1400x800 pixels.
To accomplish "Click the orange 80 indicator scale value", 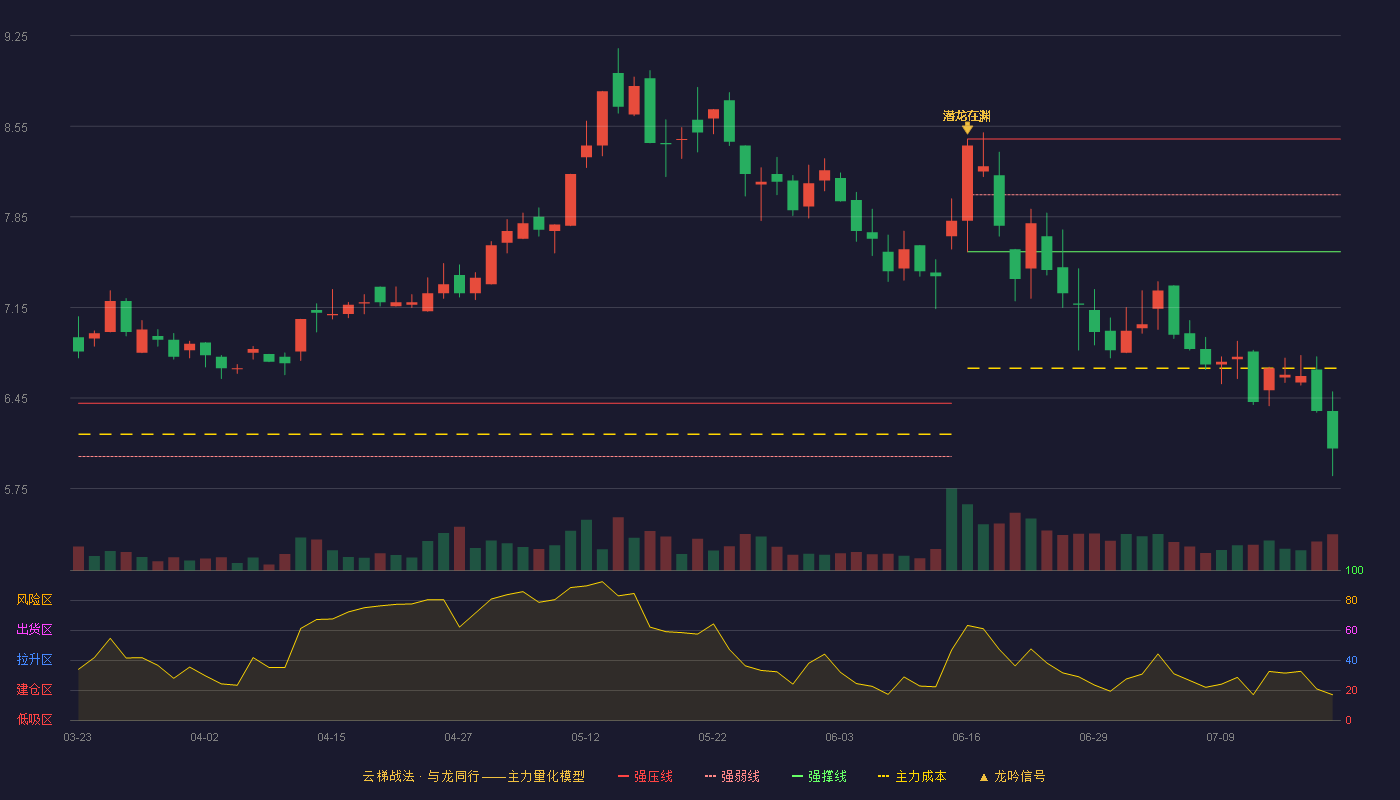I will [x=1351, y=600].
